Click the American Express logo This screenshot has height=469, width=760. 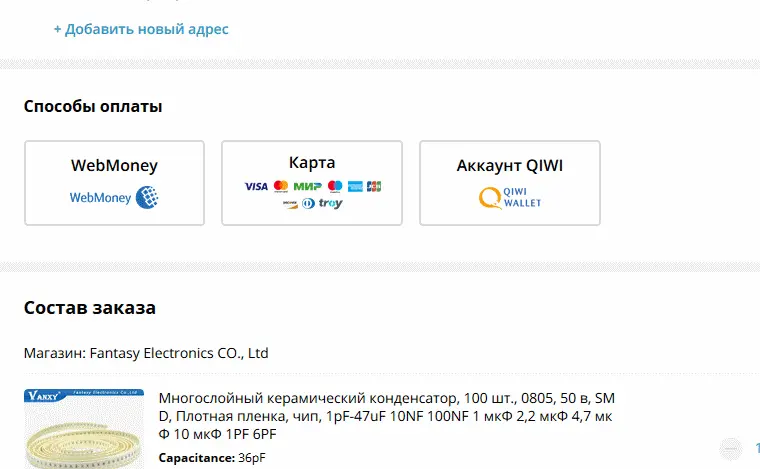pos(355,187)
